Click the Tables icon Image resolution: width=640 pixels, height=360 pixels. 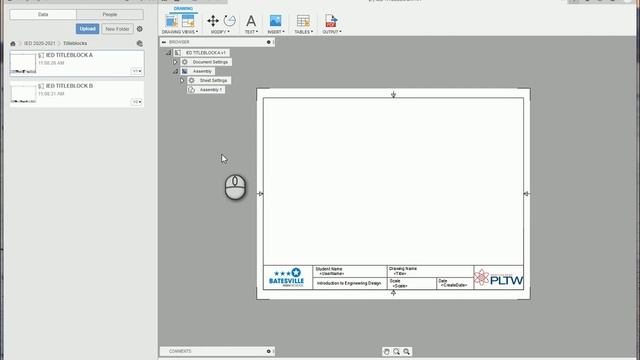tap(303, 21)
